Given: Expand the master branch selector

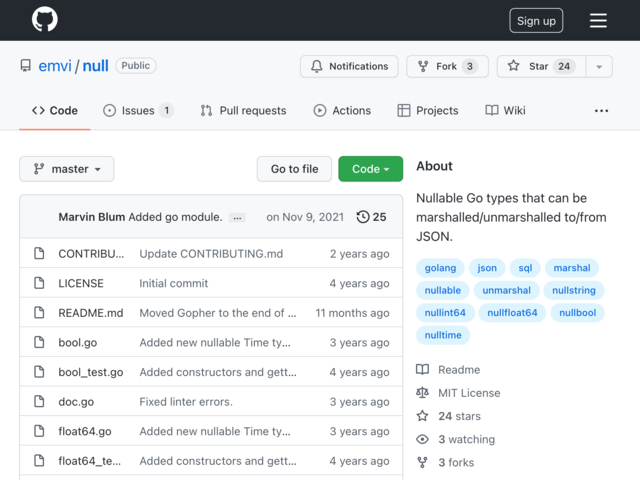Looking at the screenshot, I should pos(67,169).
